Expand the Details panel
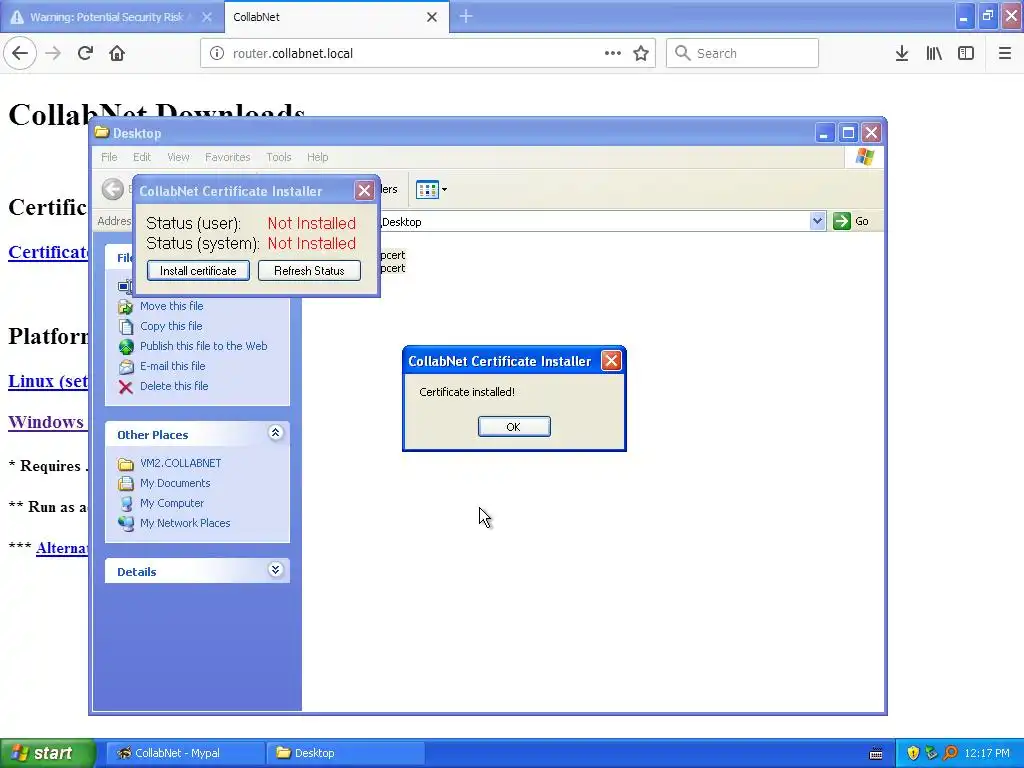Screen dimensions: 1024x768 276,570
